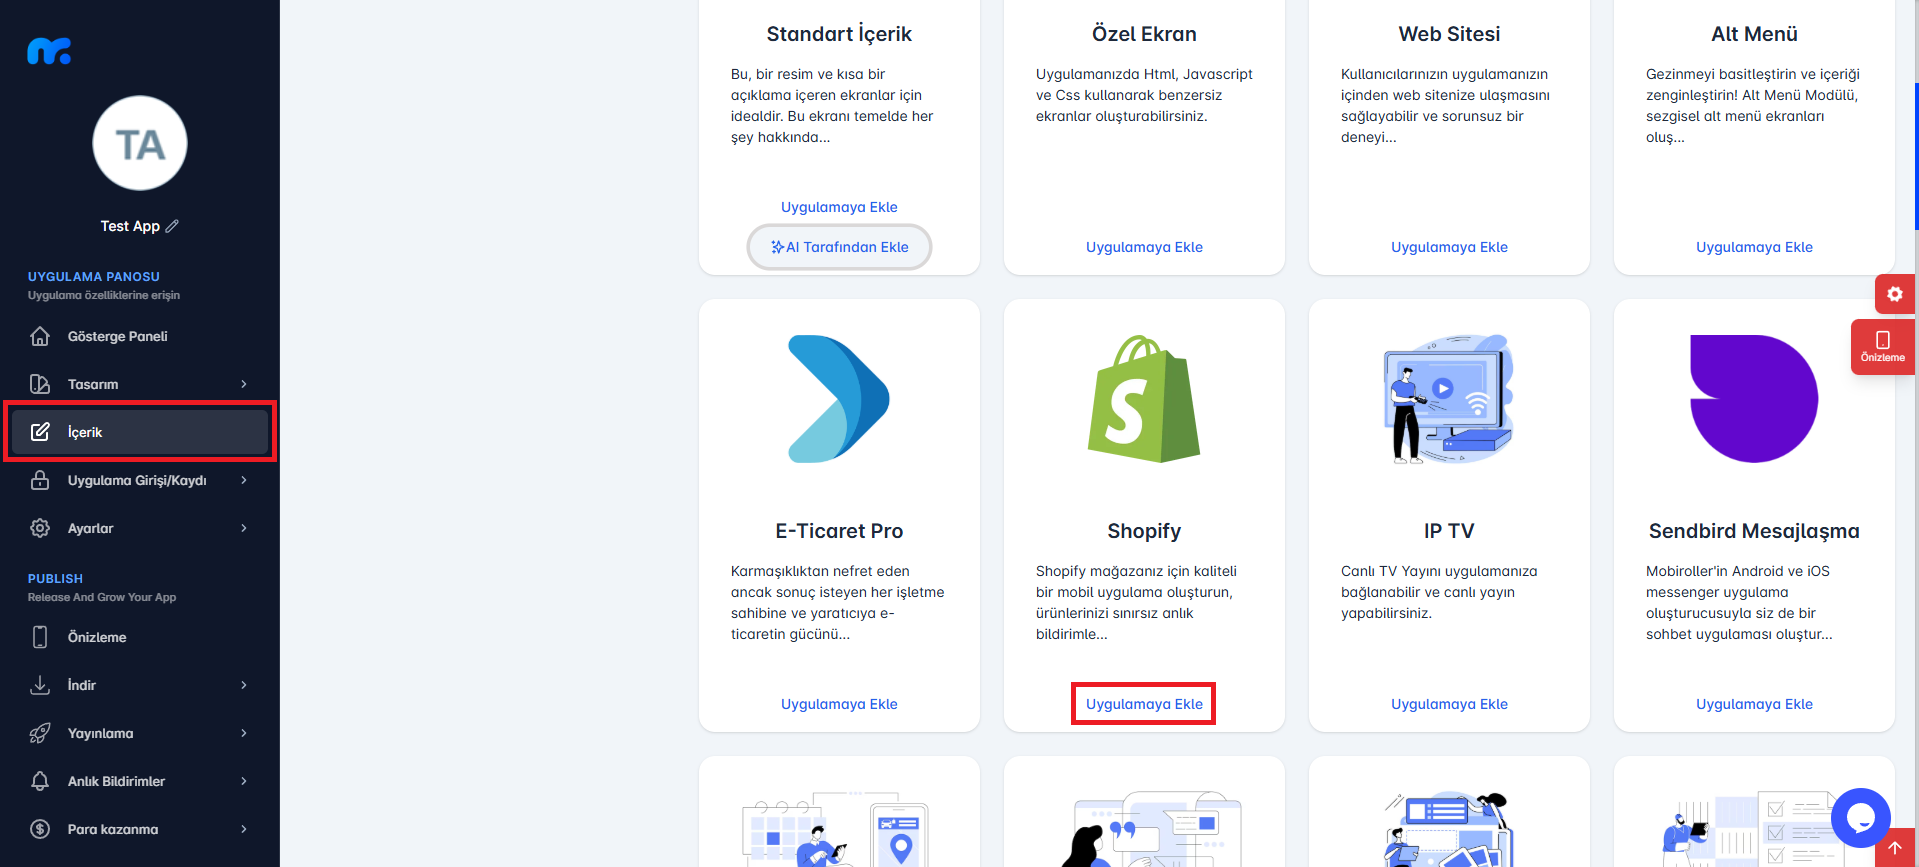Click the TA app avatar
The height and width of the screenshot is (867, 1919).
tap(140, 143)
